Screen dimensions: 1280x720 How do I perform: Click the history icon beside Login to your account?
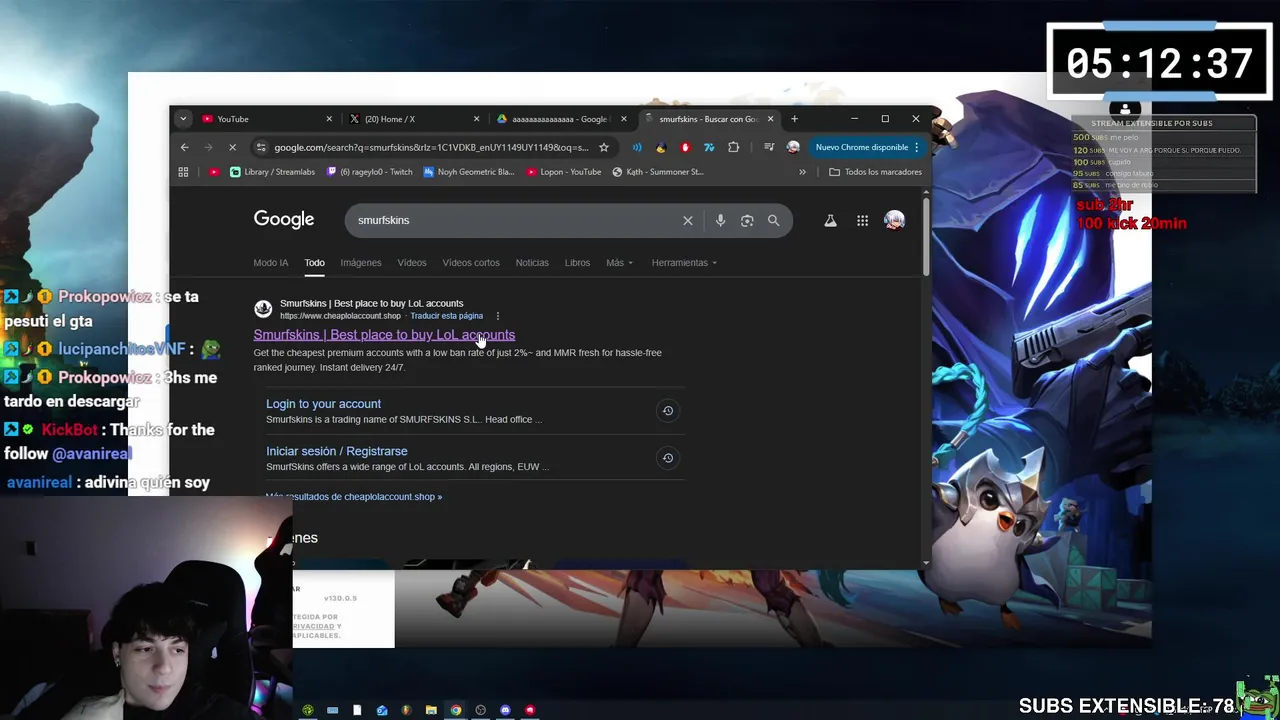668,411
